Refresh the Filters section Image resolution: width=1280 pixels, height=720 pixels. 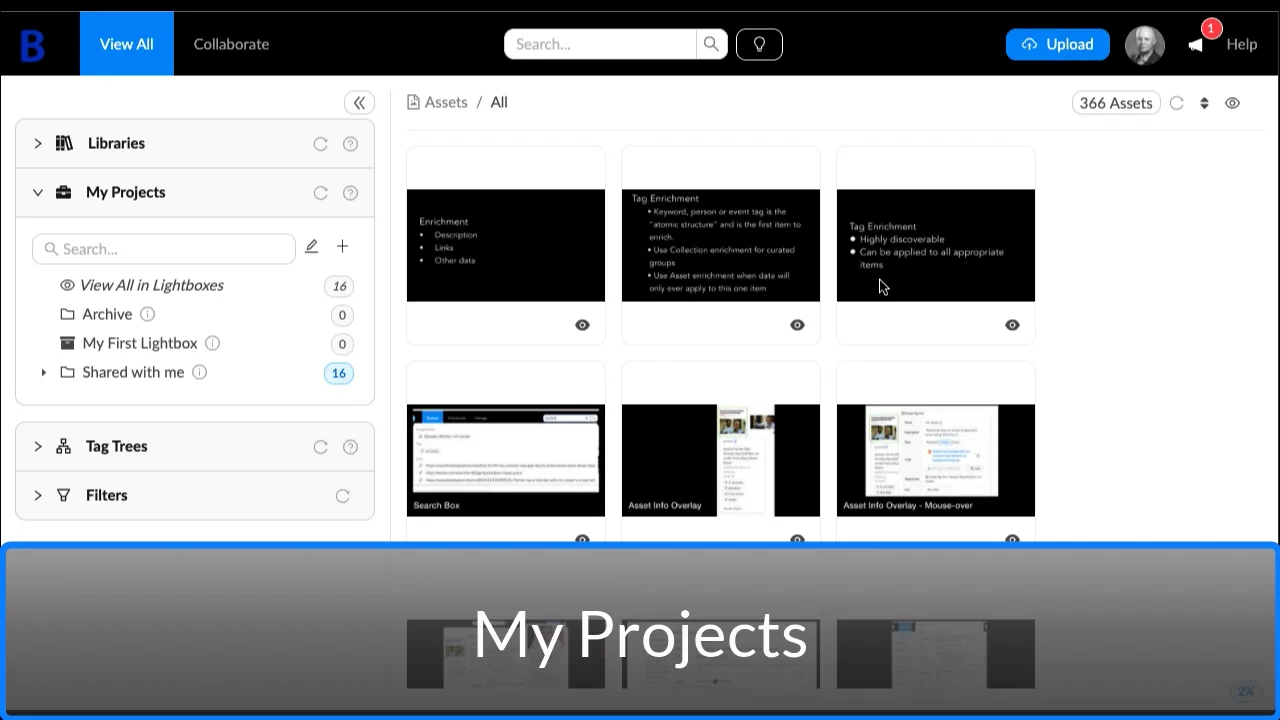click(x=342, y=496)
